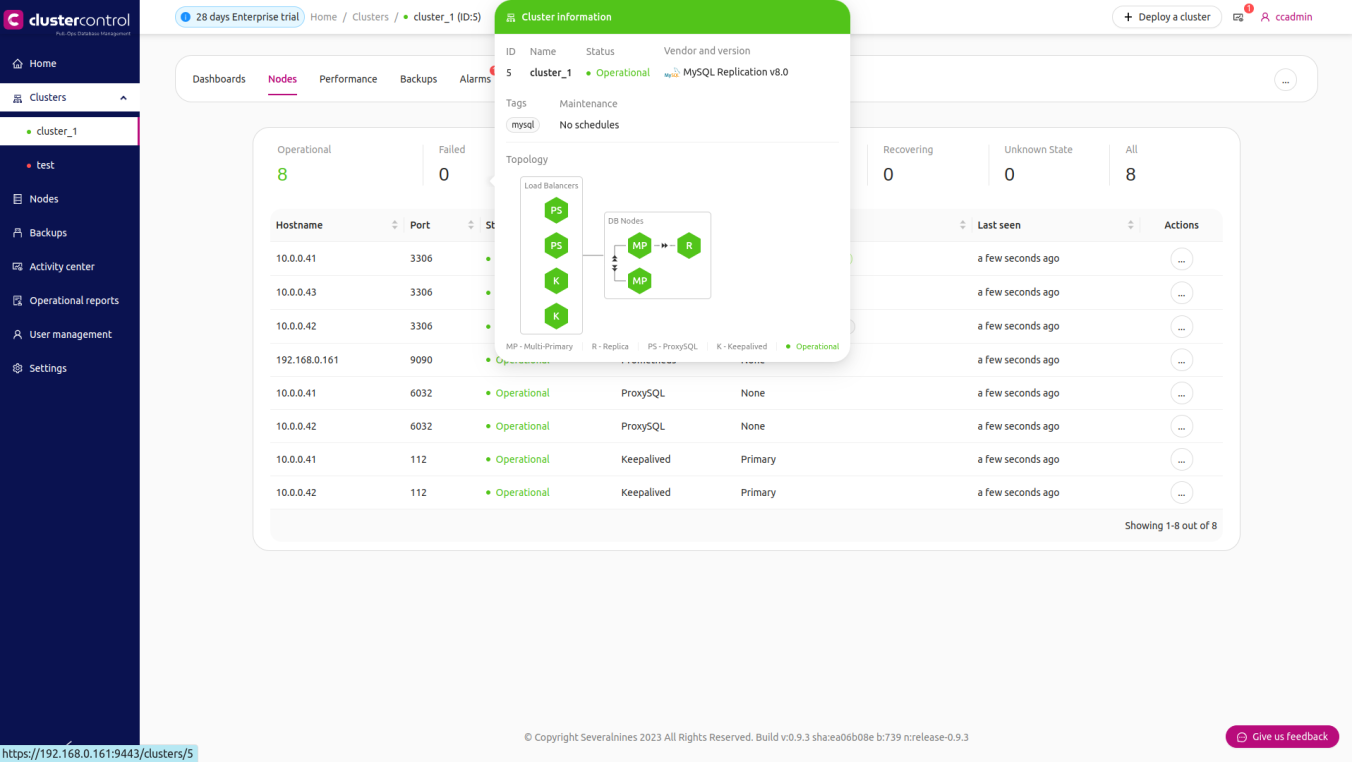Click the top PS ProxySQL hexagon in topology
Viewport: 1352px width, 762px height.
click(556, 210)
